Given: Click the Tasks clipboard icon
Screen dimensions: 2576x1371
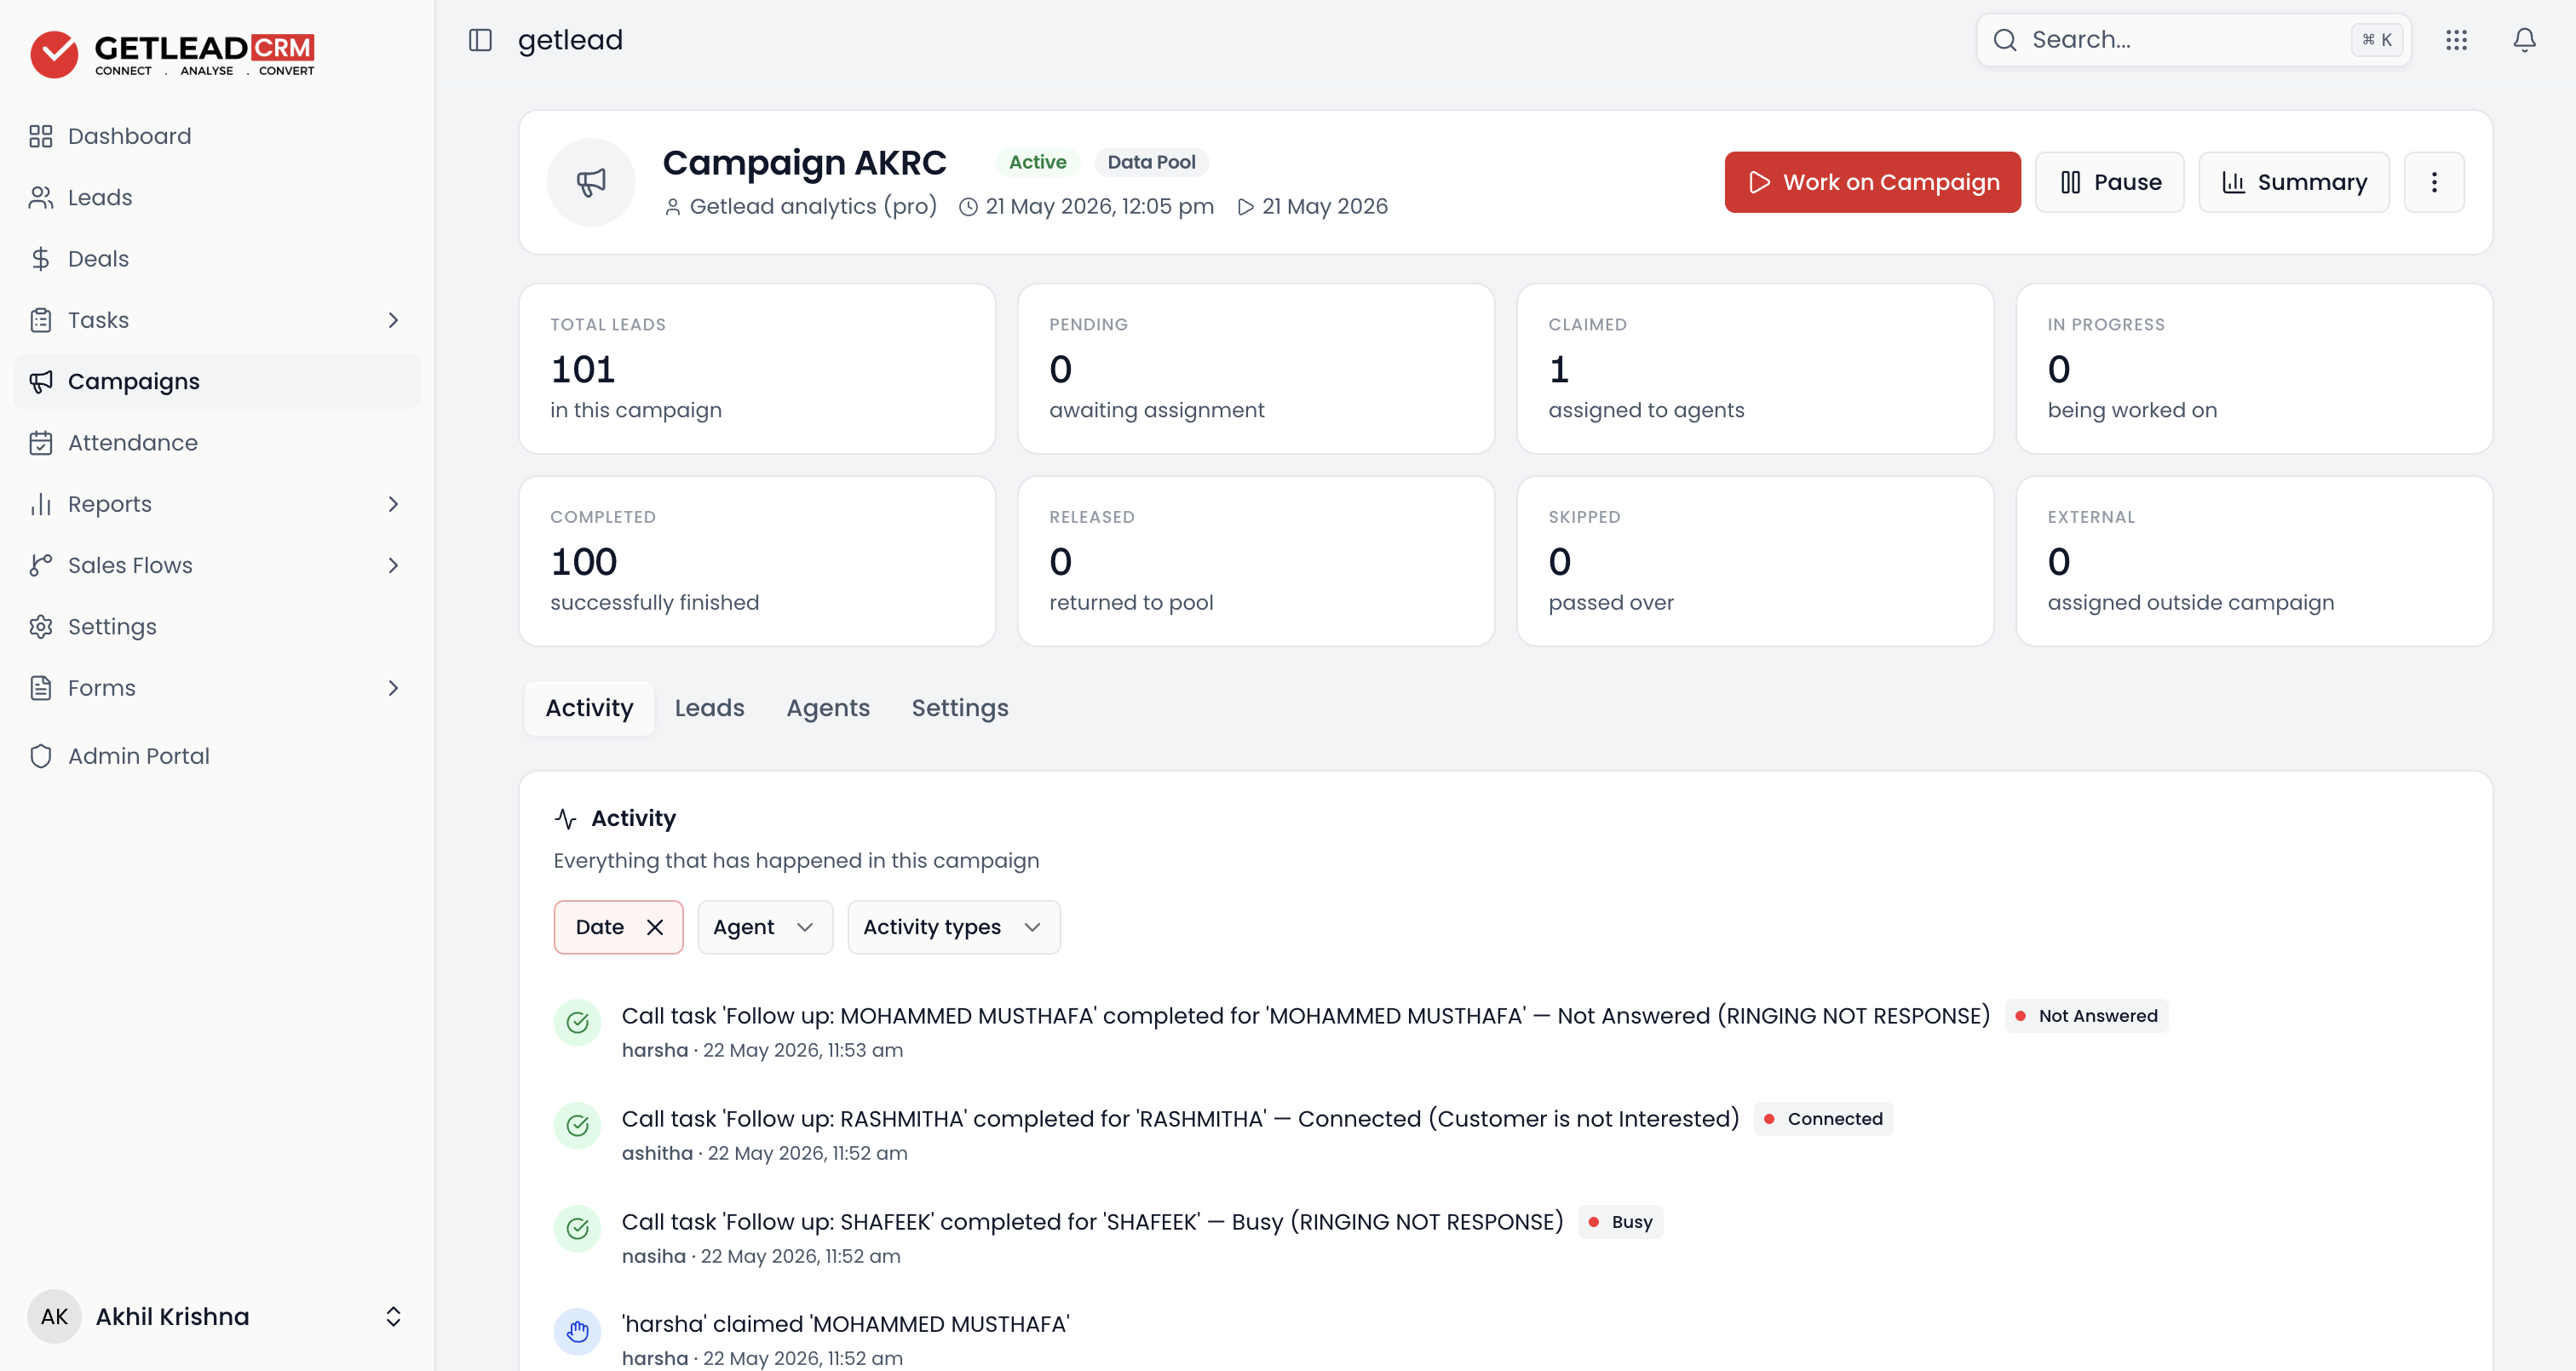Looking at the screenshot, I should point(41,320).
